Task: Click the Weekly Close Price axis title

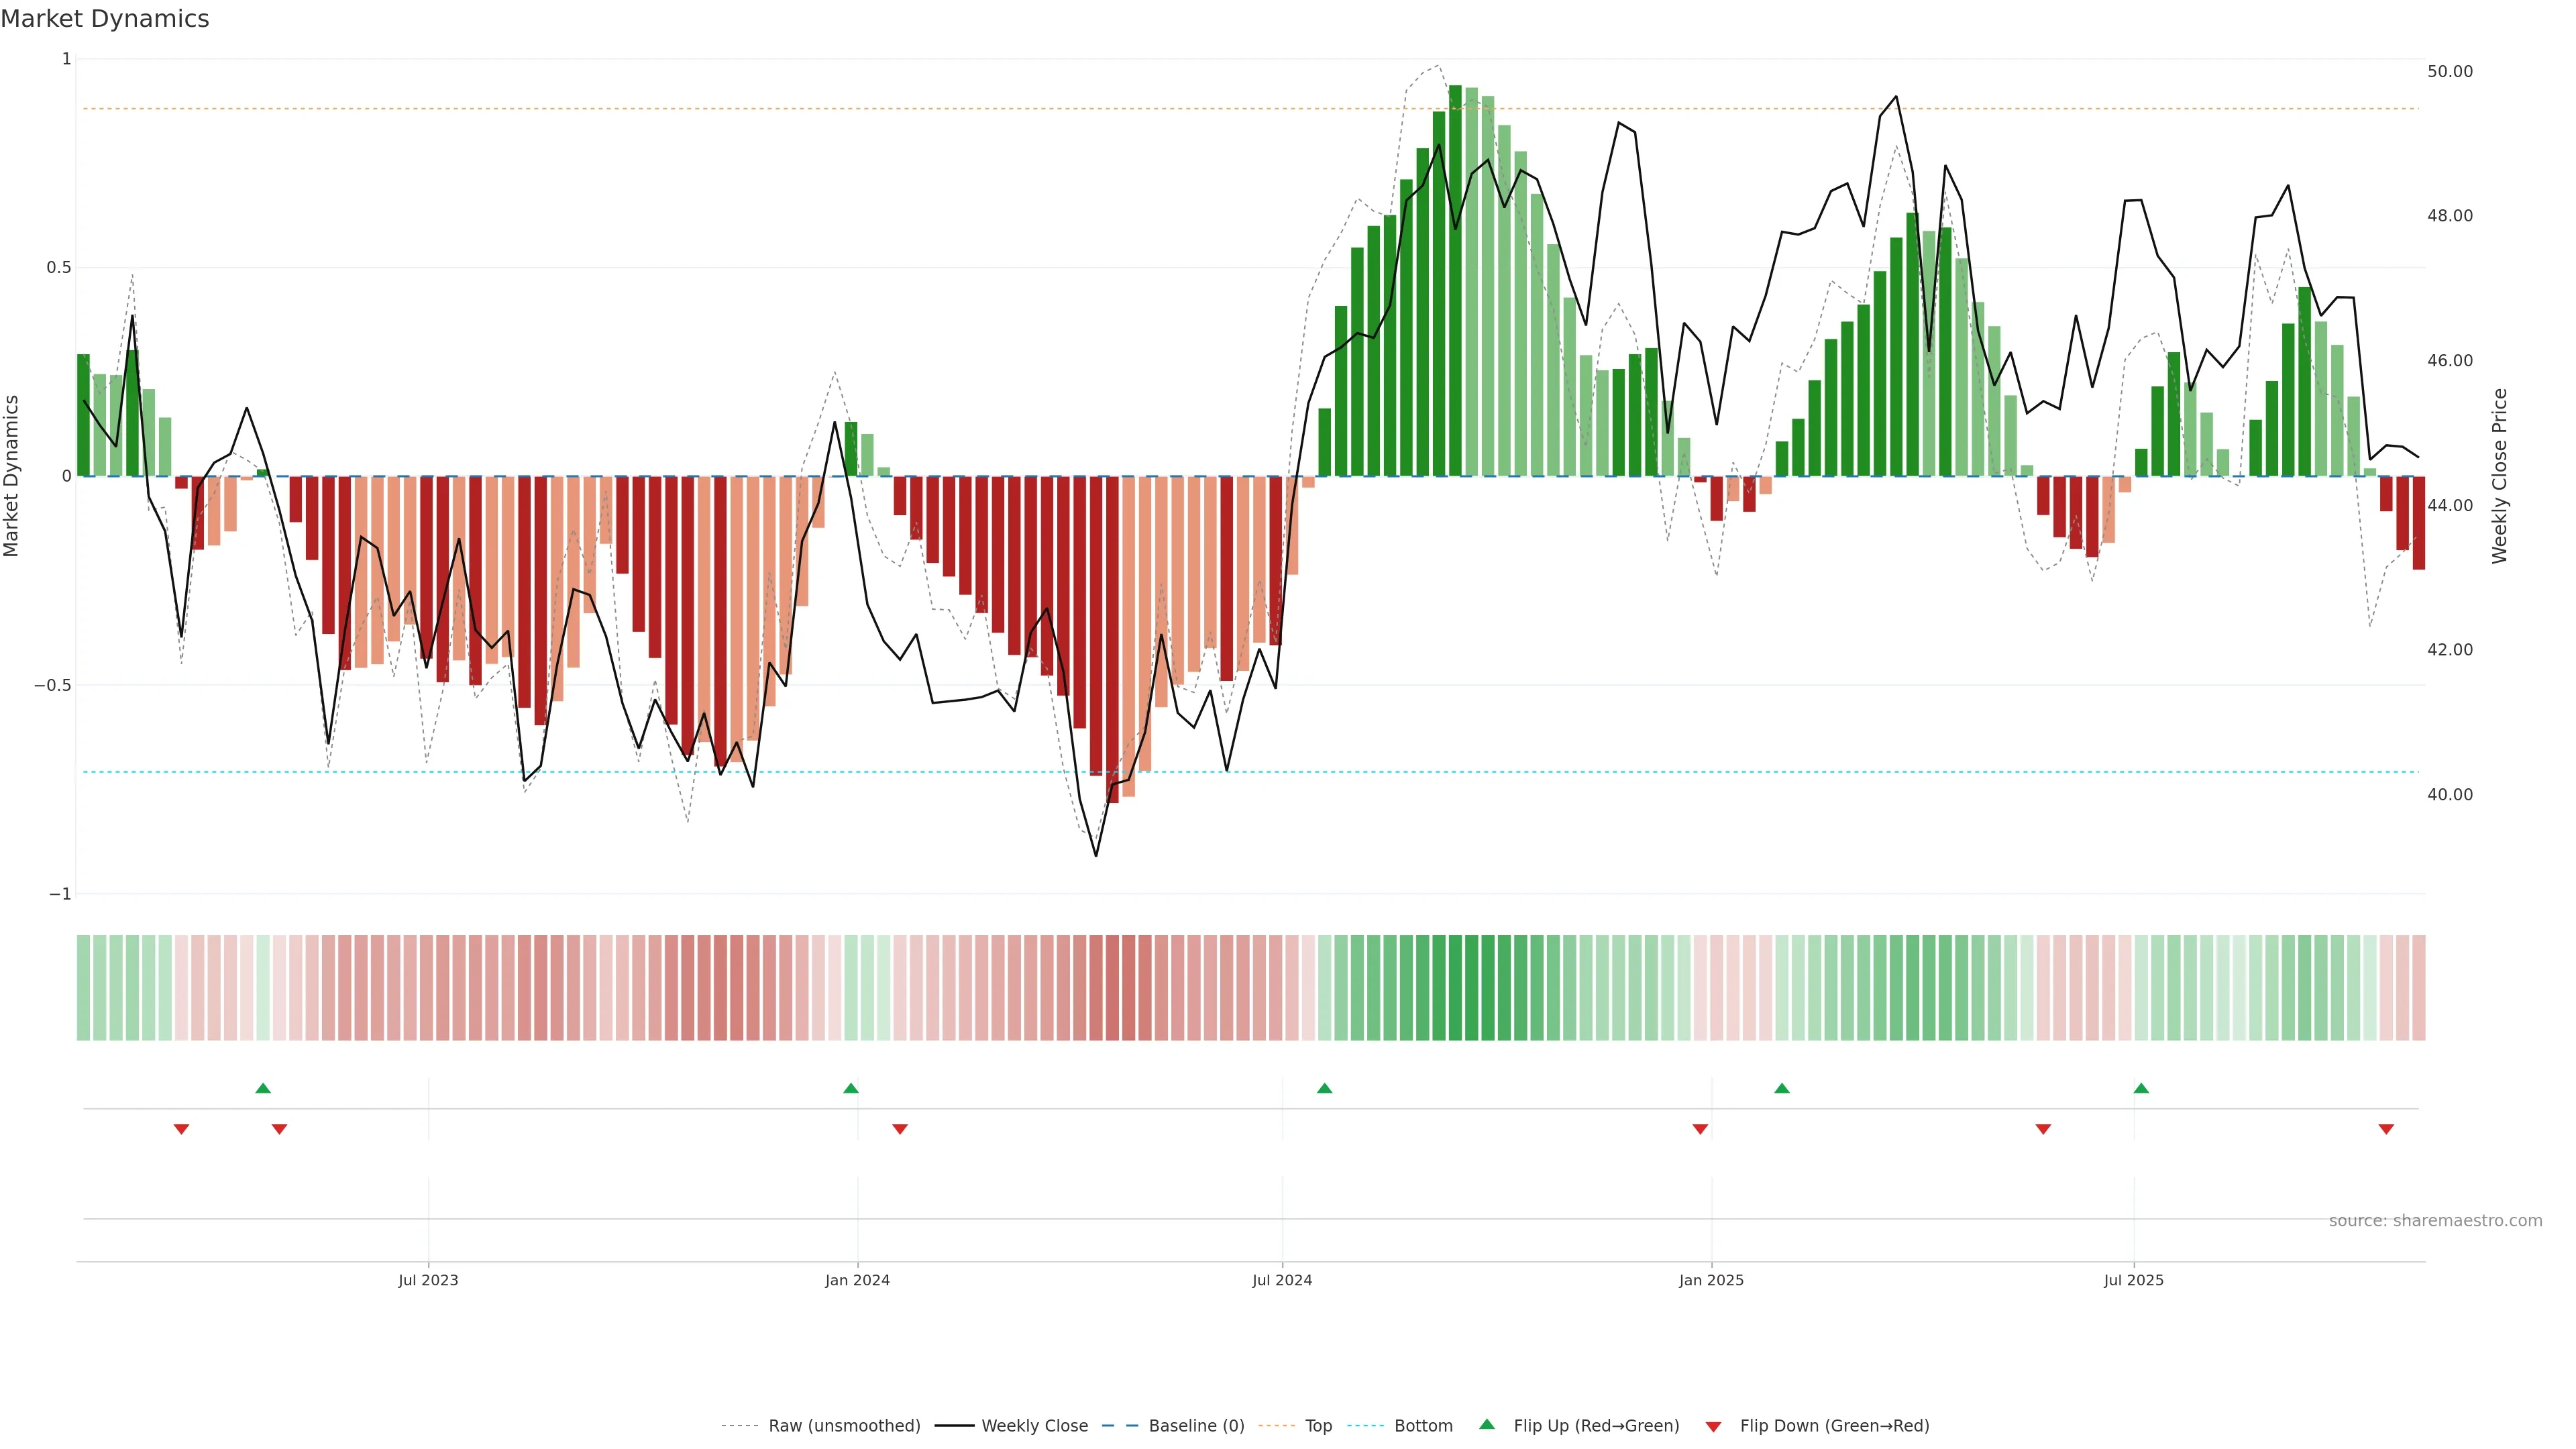Action: click(x=2500, y=476)
